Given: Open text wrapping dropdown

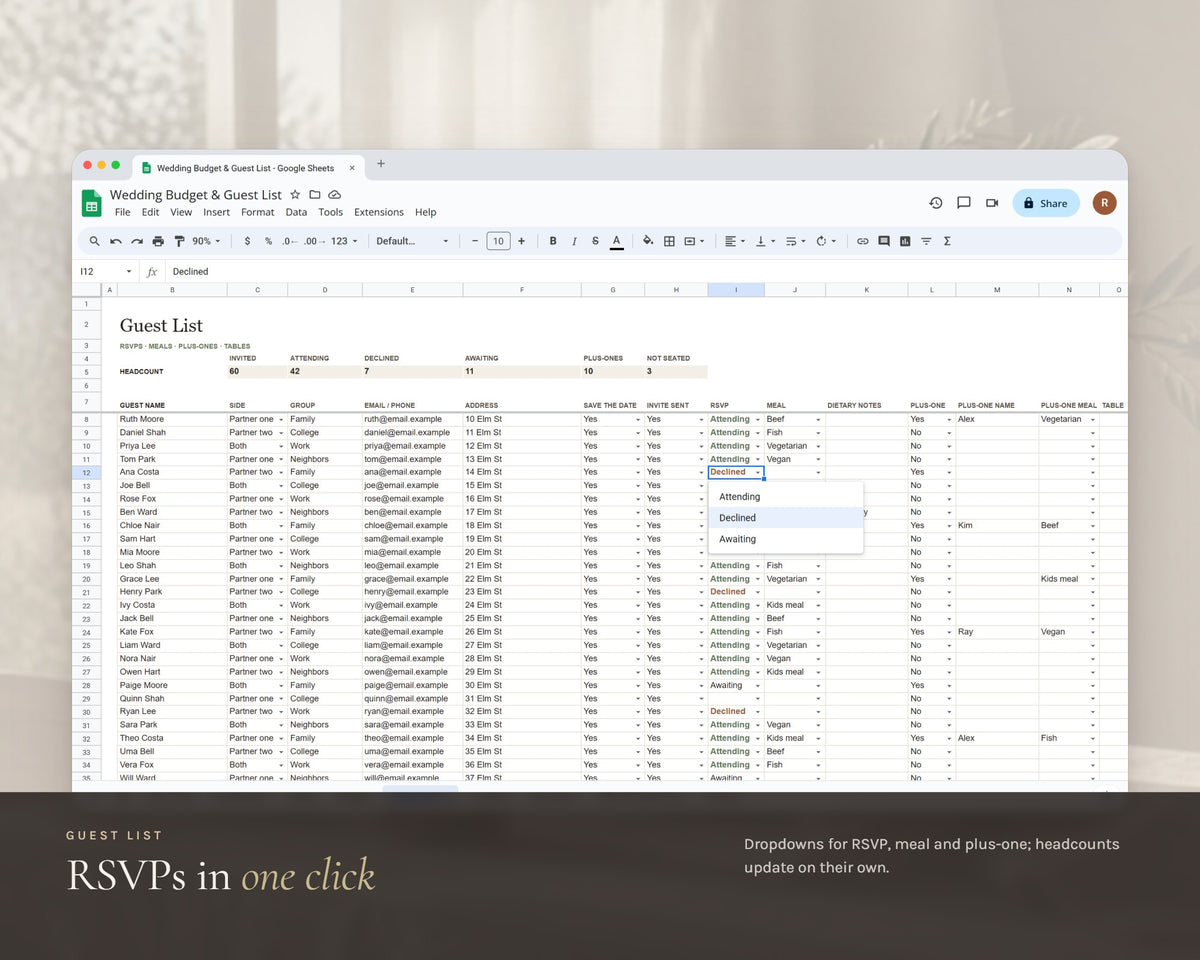Looking at the screenshot, I should [x=795, y=241].
